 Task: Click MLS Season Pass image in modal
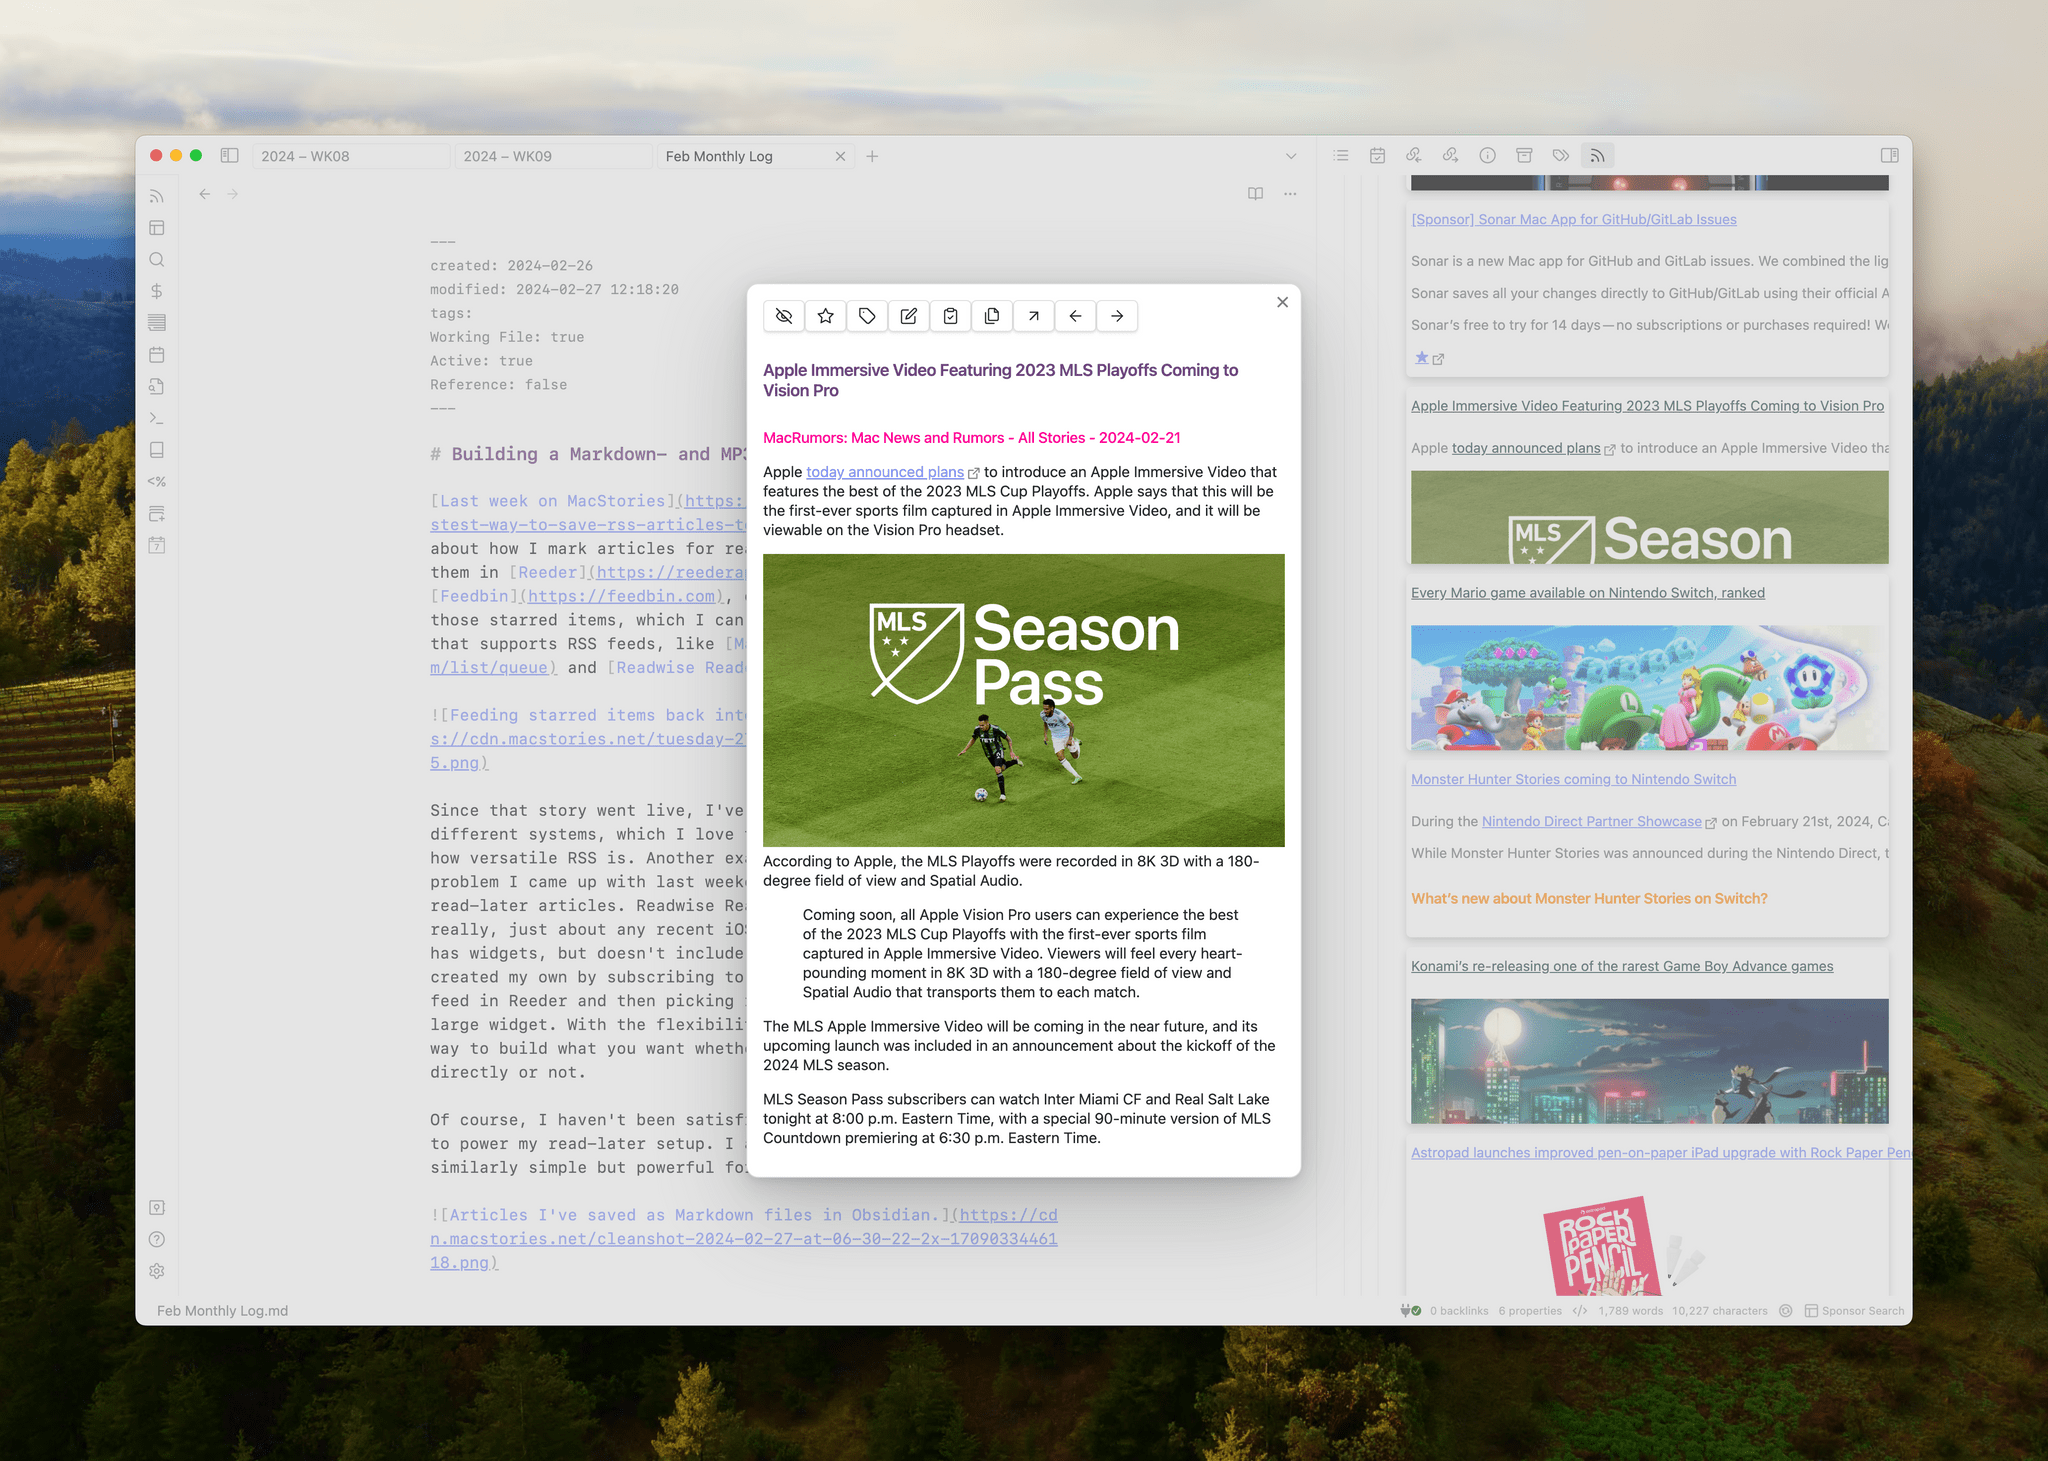[x=1023, y=700]
